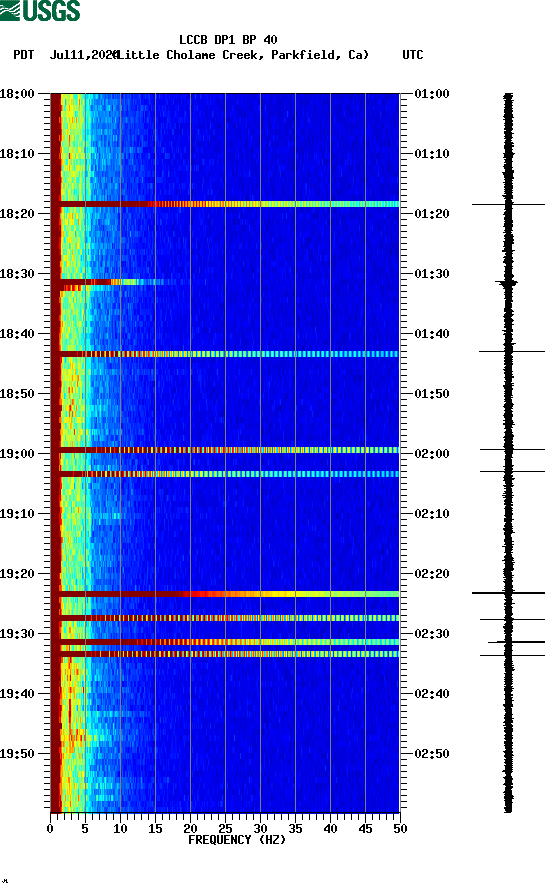
Task: Click the broadband event band near 18:18
Action: 225,204
